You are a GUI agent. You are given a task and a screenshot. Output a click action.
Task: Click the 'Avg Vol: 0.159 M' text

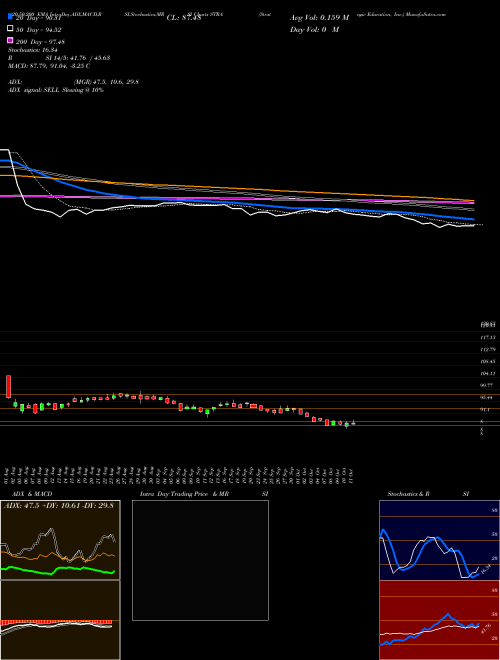[319, 18]
